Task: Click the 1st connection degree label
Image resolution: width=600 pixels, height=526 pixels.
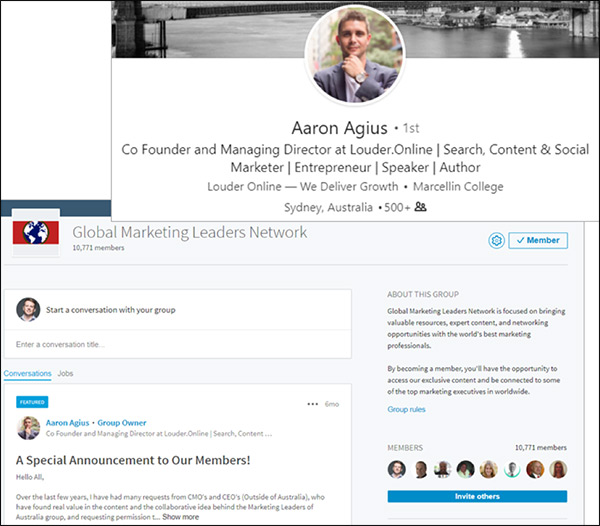Action: tap(411, 128)
